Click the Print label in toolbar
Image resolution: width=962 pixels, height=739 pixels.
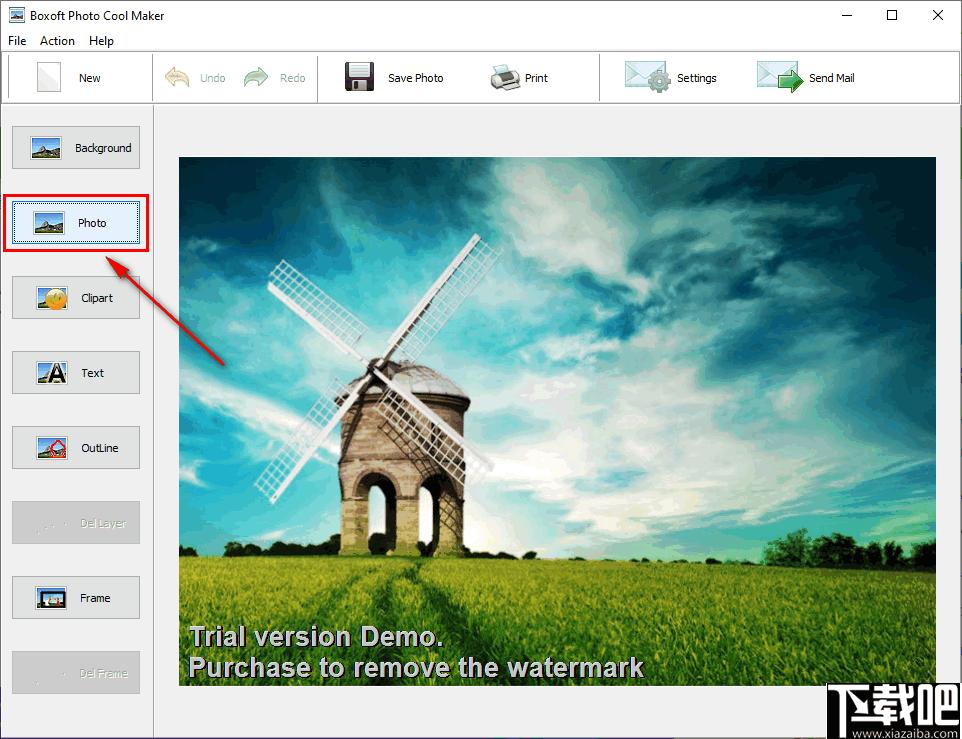point(536,78)
